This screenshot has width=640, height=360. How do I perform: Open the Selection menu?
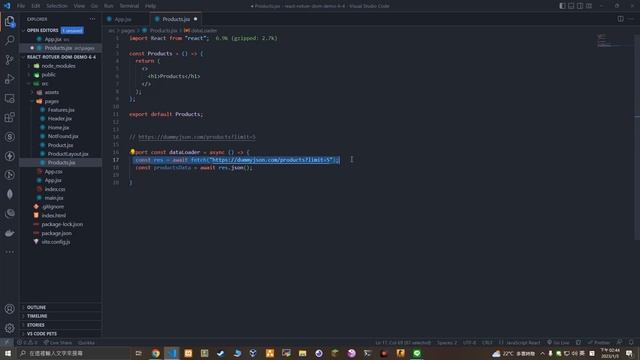[57, 6]
